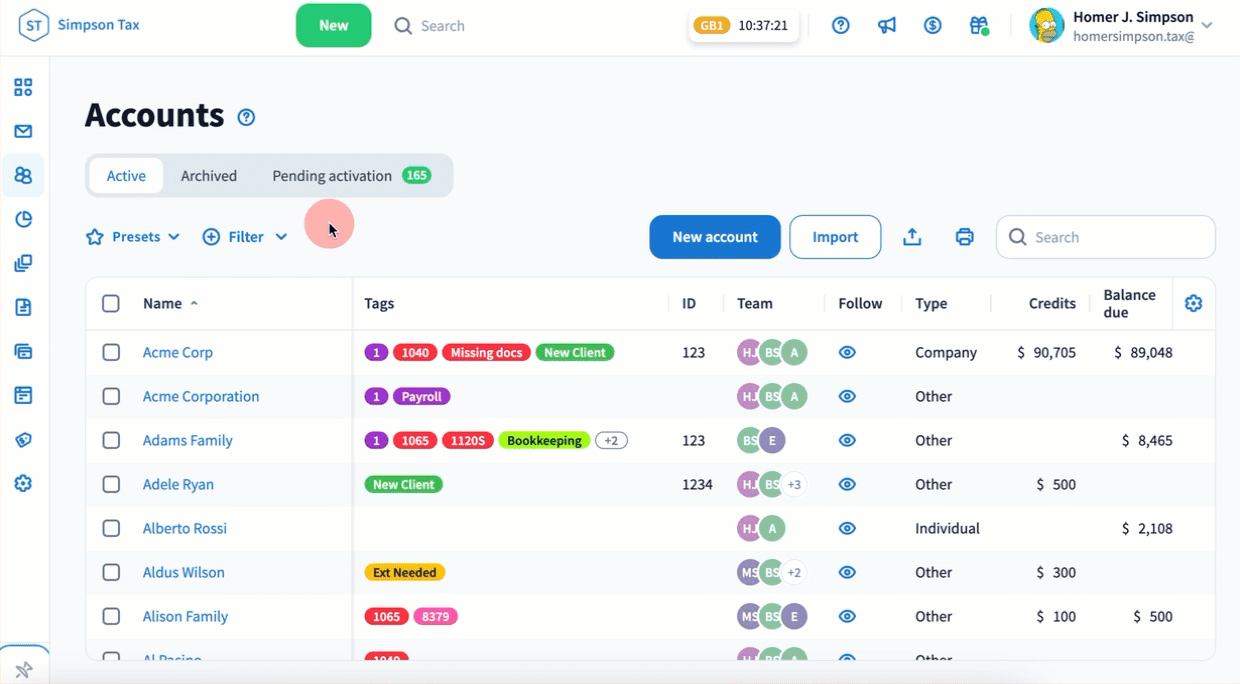Screen dimensions: 1240x684
Task: Toggle the follow eye for Adams Family
Action: point(847,440)
